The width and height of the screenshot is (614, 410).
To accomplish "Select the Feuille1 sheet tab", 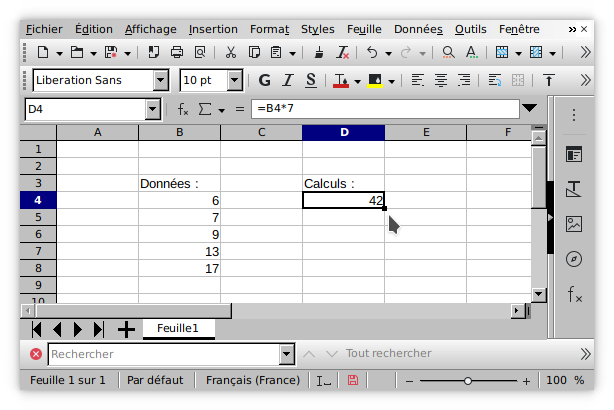I will (x=178, y=328).
